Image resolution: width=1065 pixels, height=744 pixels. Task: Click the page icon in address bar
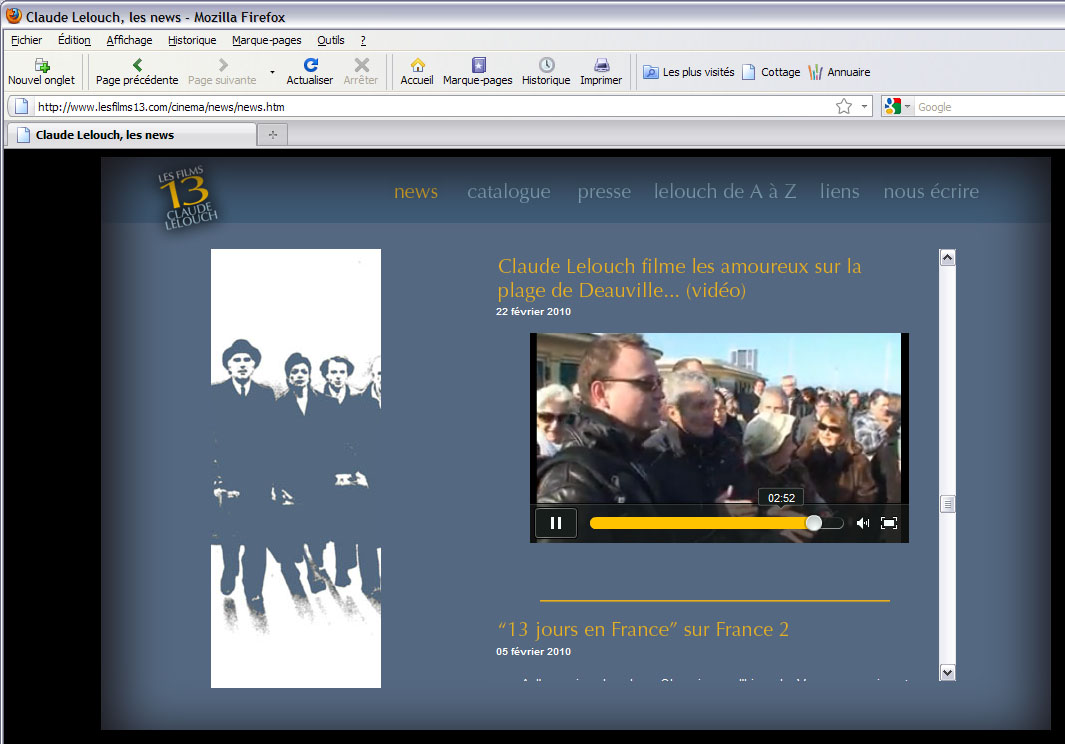21,107
